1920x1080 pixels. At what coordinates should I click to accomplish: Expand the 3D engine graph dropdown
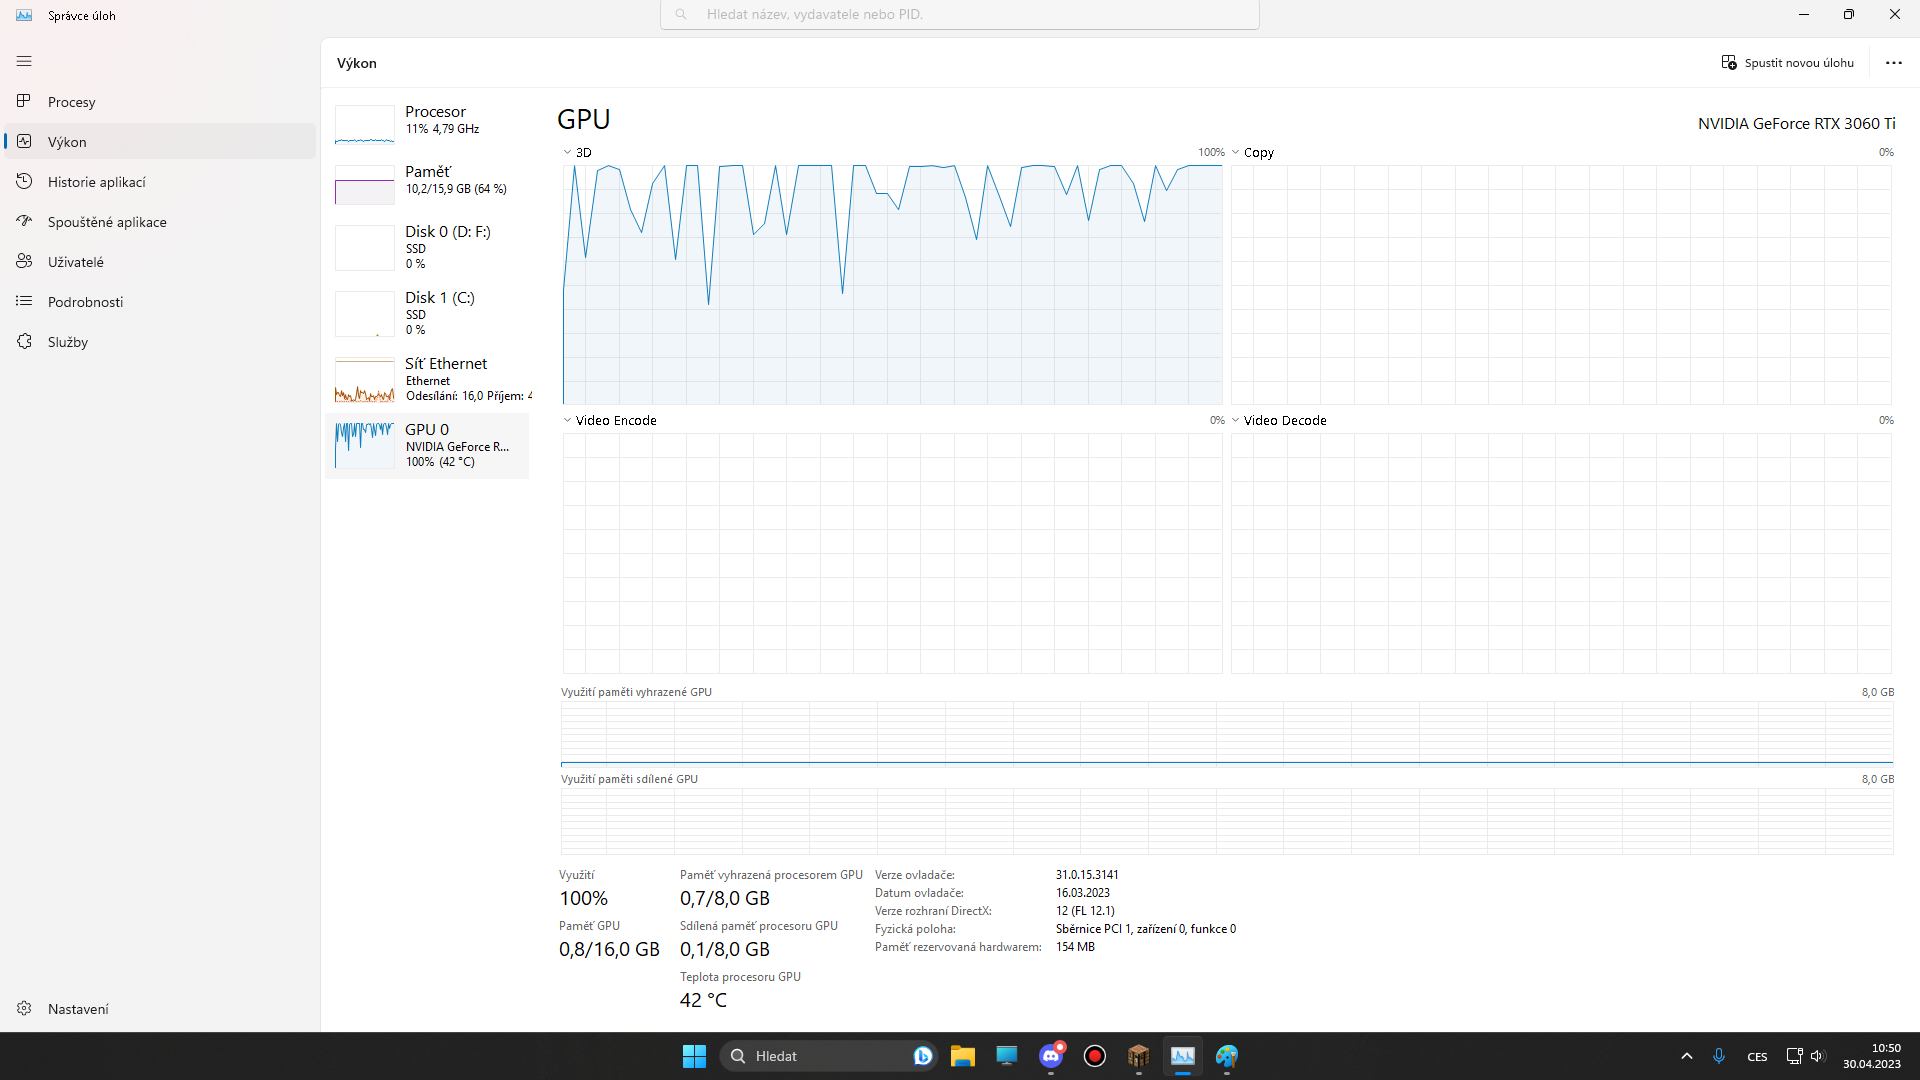click(567, 153)
